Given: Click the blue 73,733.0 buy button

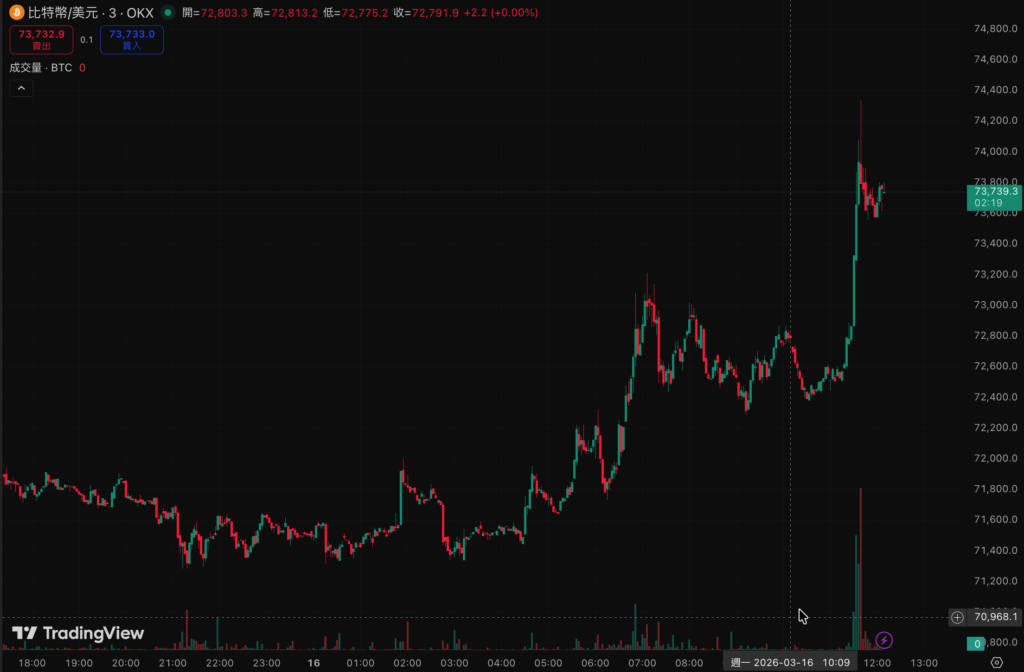Looking at the screenshot, I should point(131,39).
